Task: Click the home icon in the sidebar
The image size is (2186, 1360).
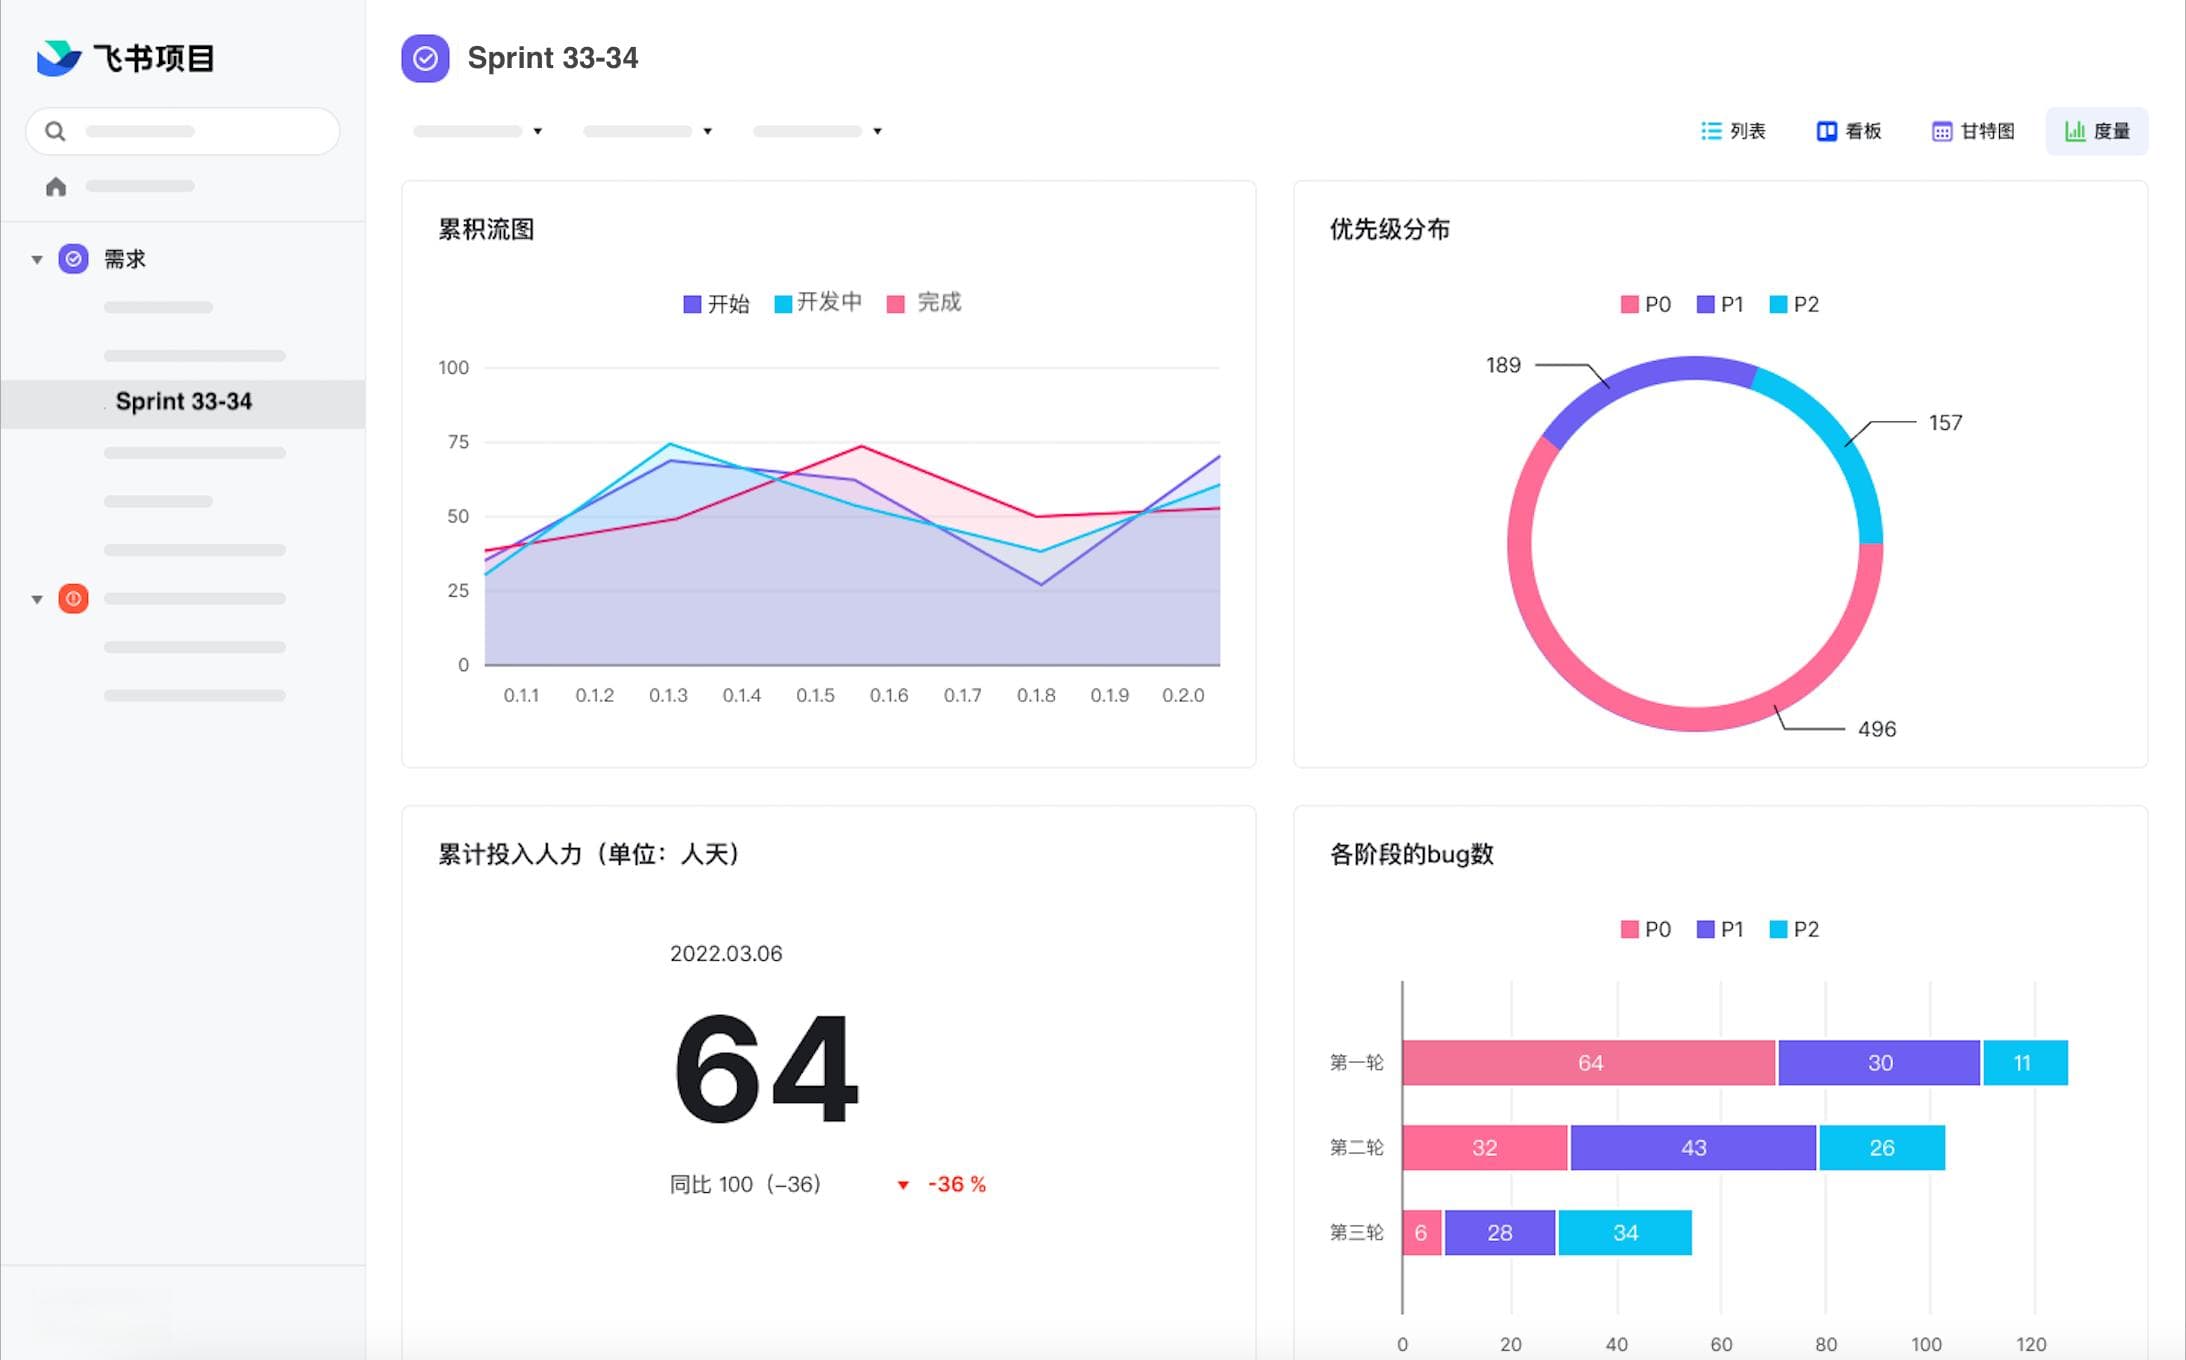Action: [x=56, y=186]
